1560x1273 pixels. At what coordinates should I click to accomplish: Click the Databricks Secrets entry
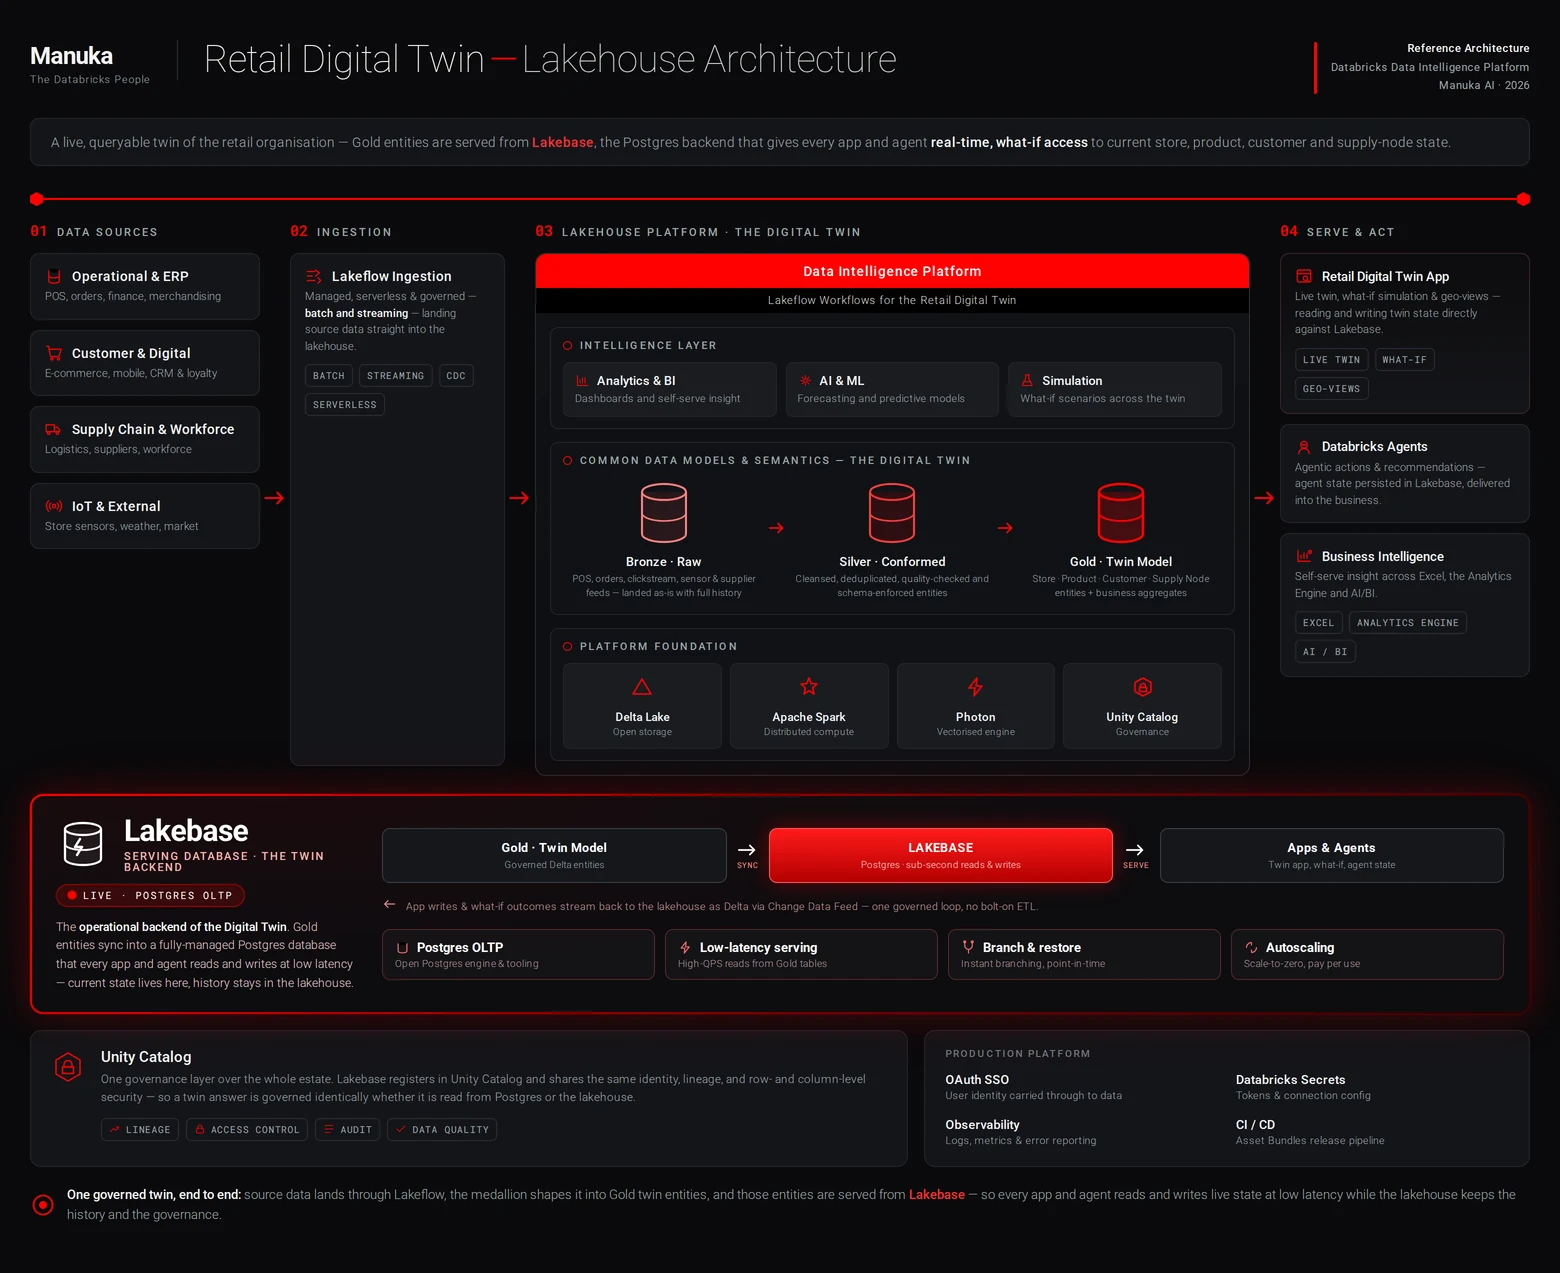click(1303, 1087)
